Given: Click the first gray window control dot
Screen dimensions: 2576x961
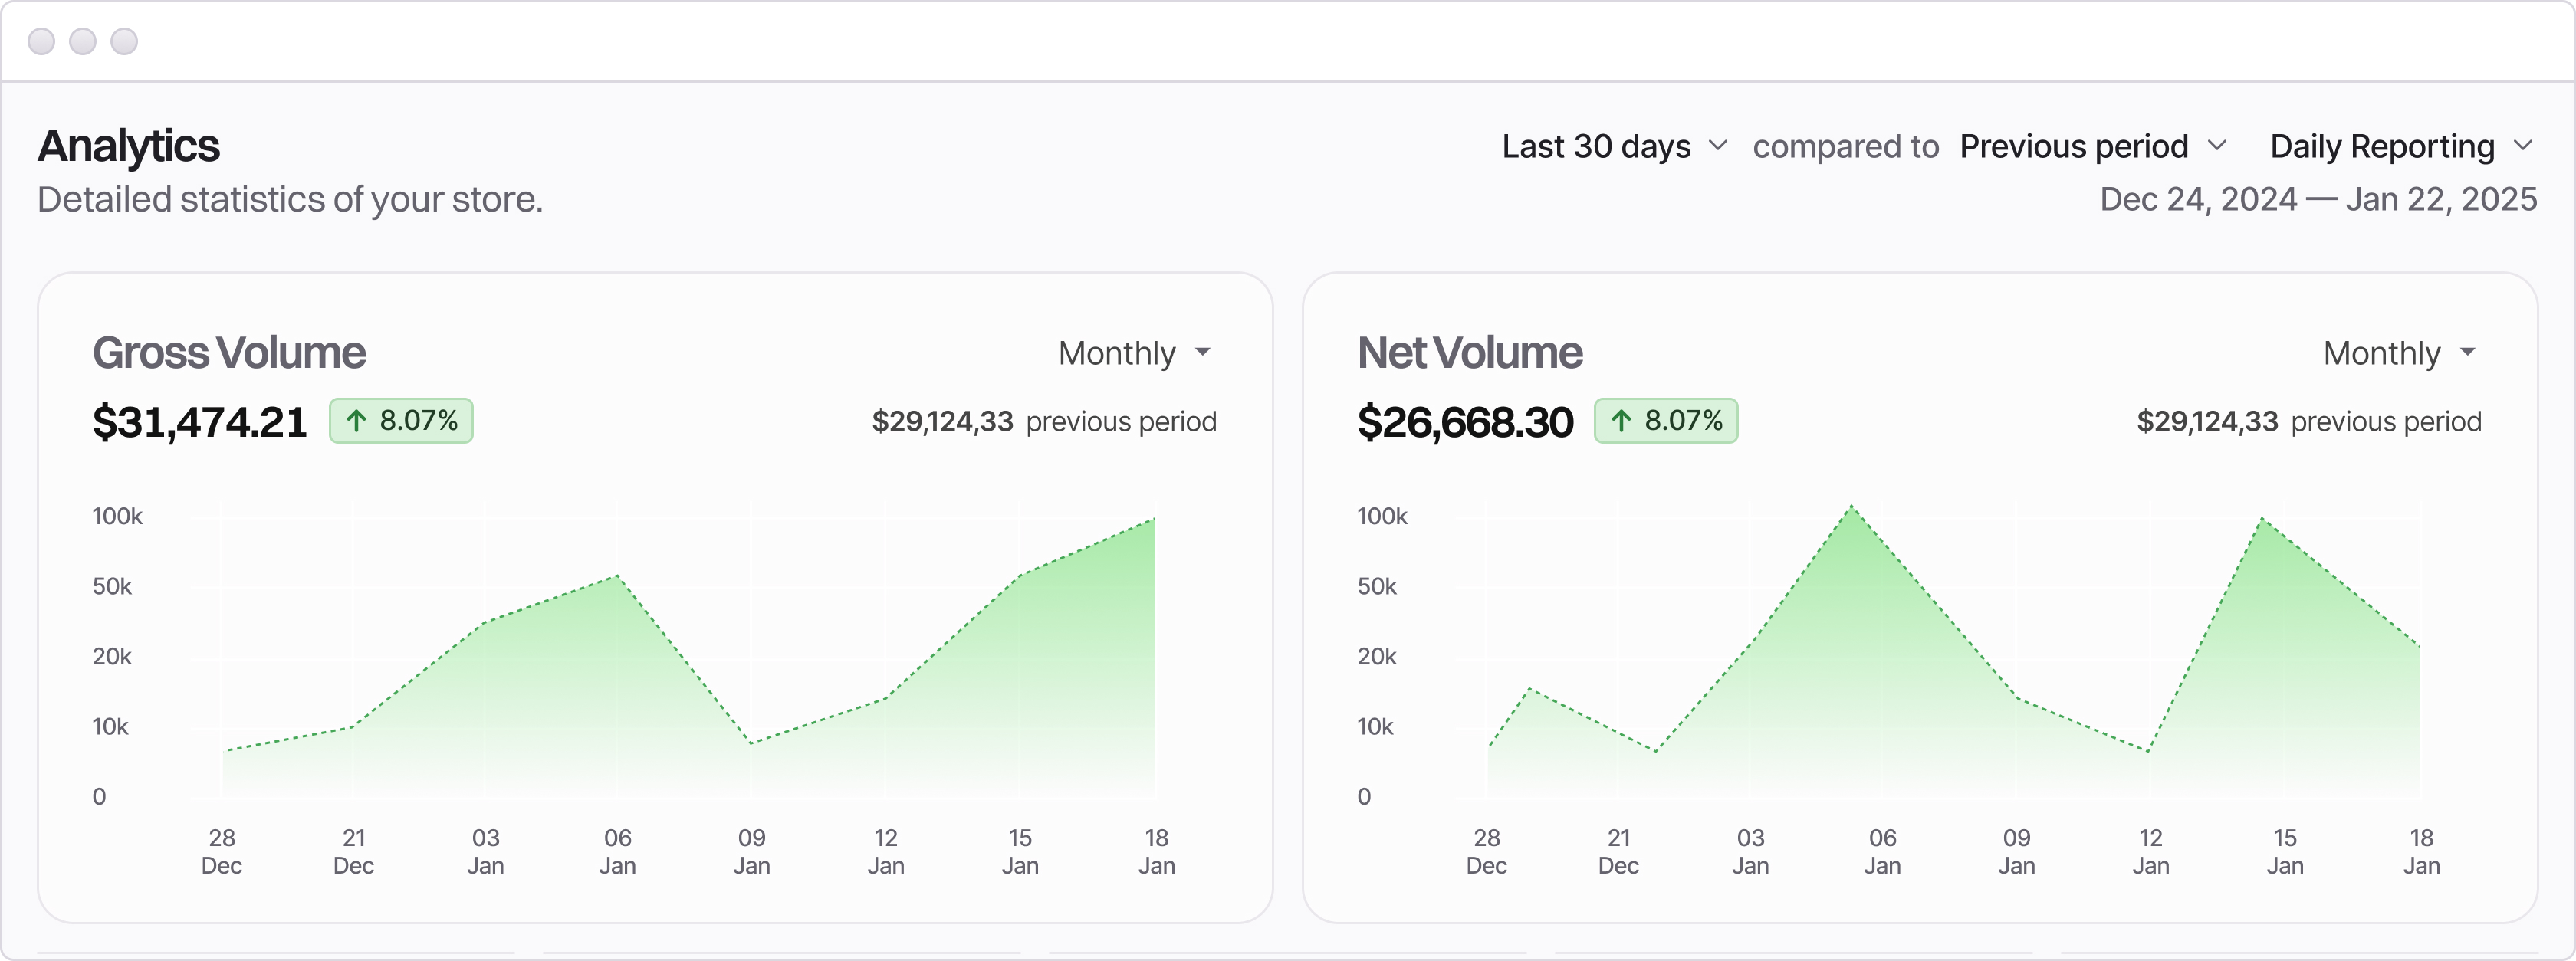Looking at the screenshot, I should pos(41,41).
